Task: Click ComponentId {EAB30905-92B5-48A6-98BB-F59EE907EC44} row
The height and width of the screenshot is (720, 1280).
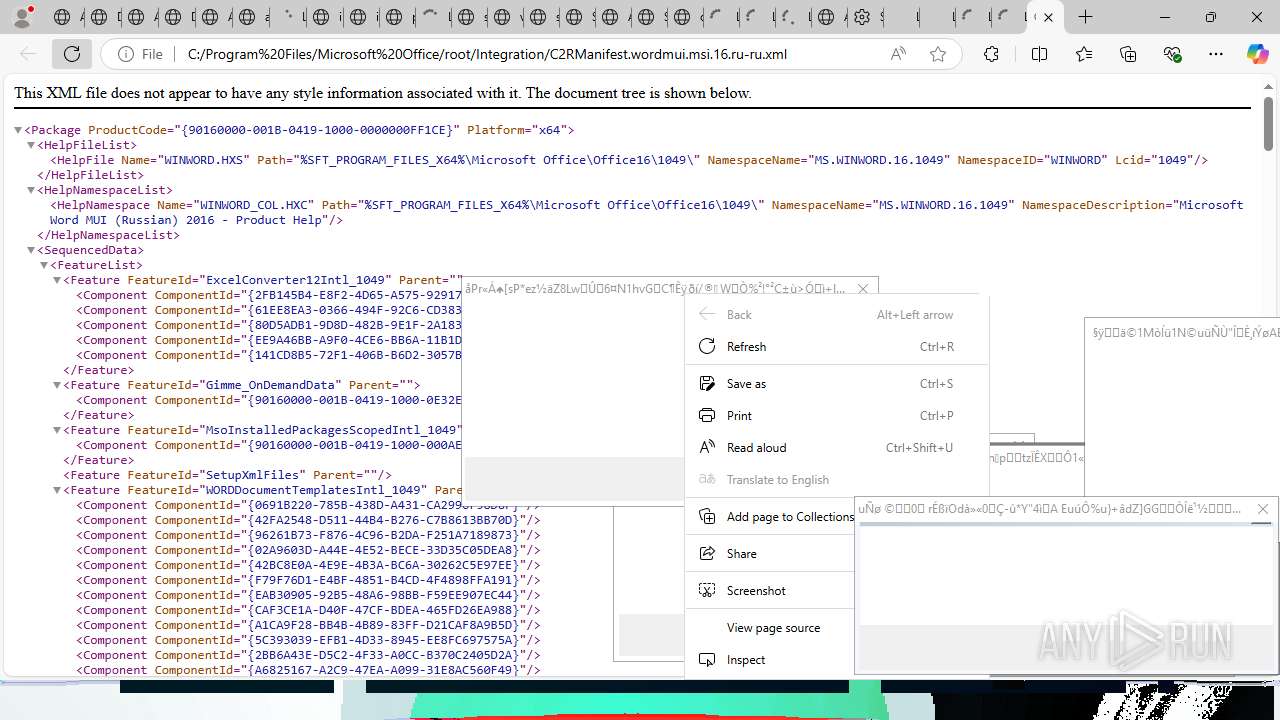Action: [308, 595]
